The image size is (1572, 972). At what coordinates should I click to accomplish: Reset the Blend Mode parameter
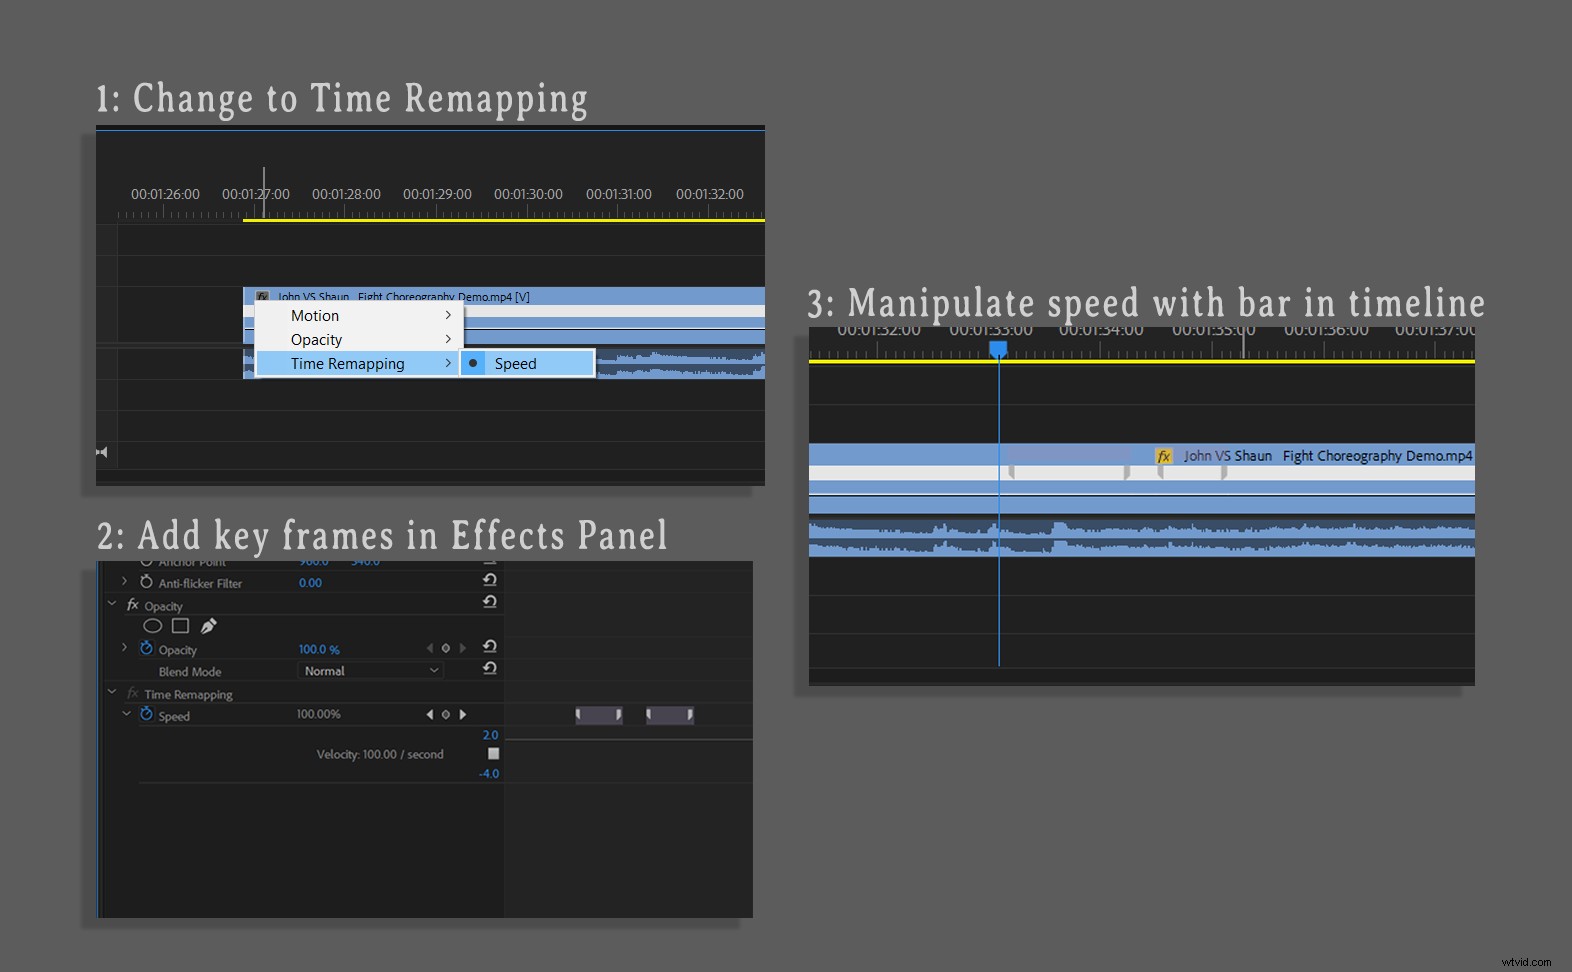pos(490,668)
